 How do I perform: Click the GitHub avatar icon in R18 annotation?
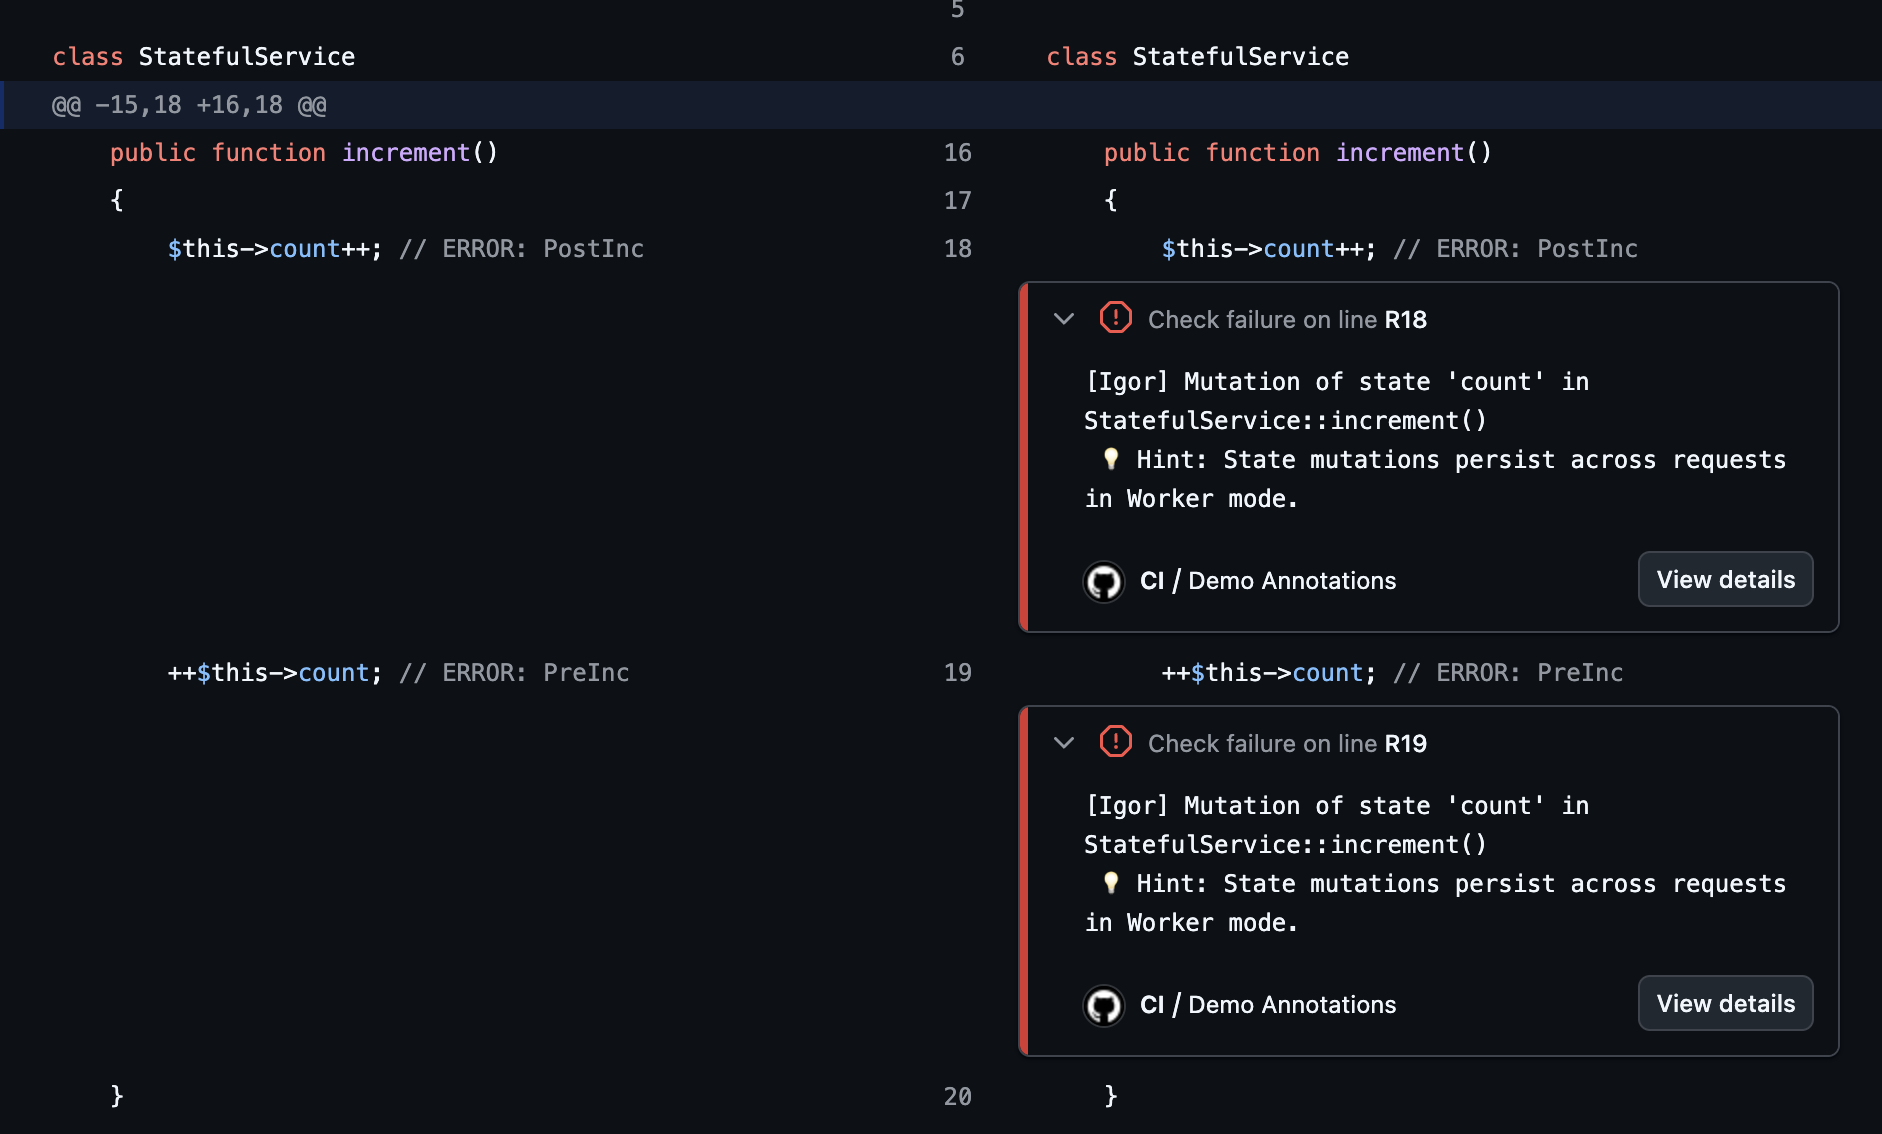(x=1104, y=581)
